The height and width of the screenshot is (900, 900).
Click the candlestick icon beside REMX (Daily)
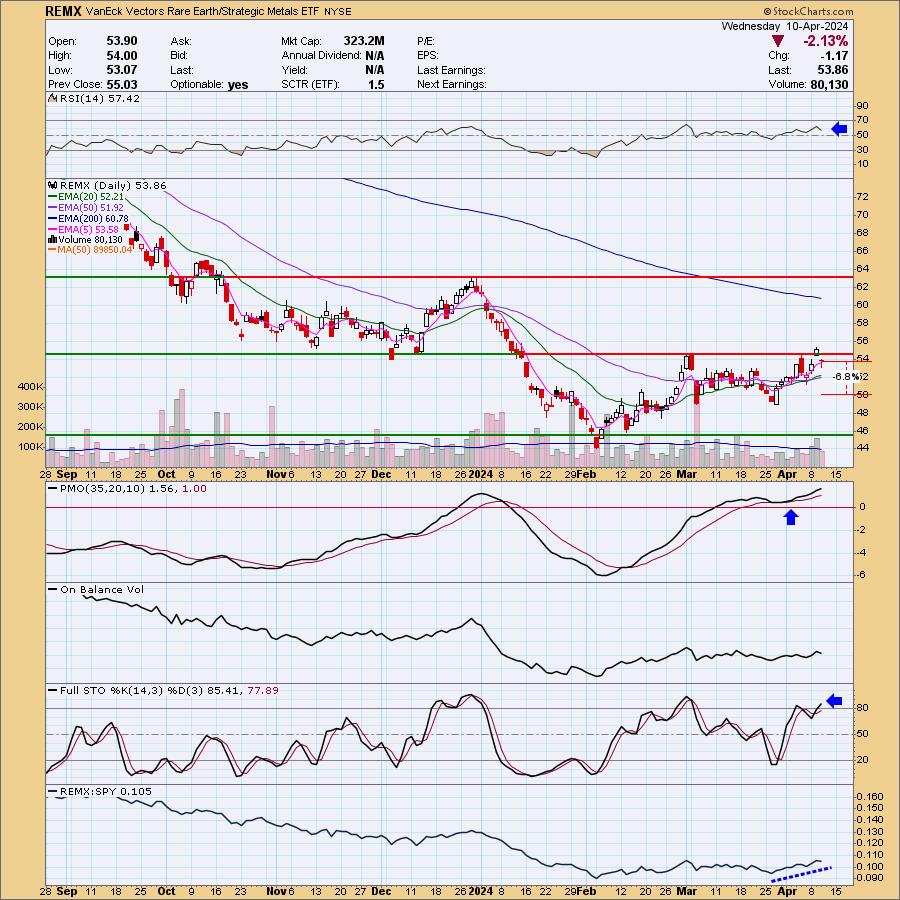(52, 185)
